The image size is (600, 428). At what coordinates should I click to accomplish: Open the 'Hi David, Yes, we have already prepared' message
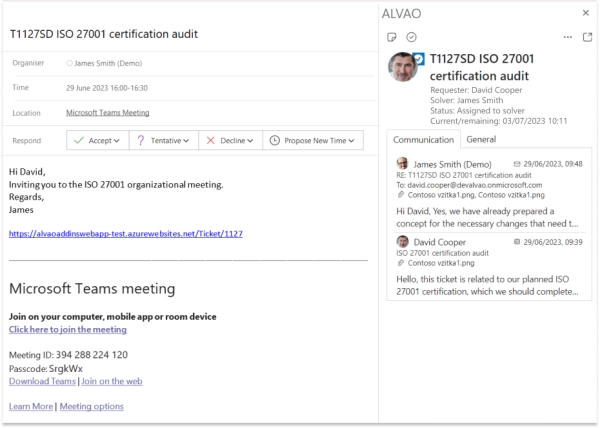click(487, 217)
